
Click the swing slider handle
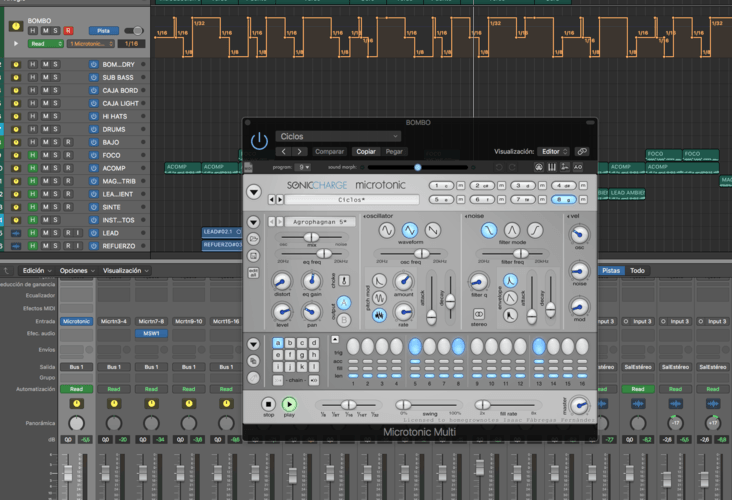pos(403,405)
